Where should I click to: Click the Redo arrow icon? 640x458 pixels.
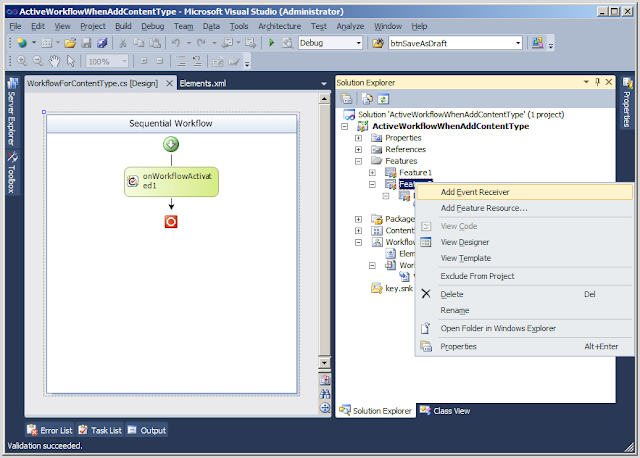[x=201, y=43]
